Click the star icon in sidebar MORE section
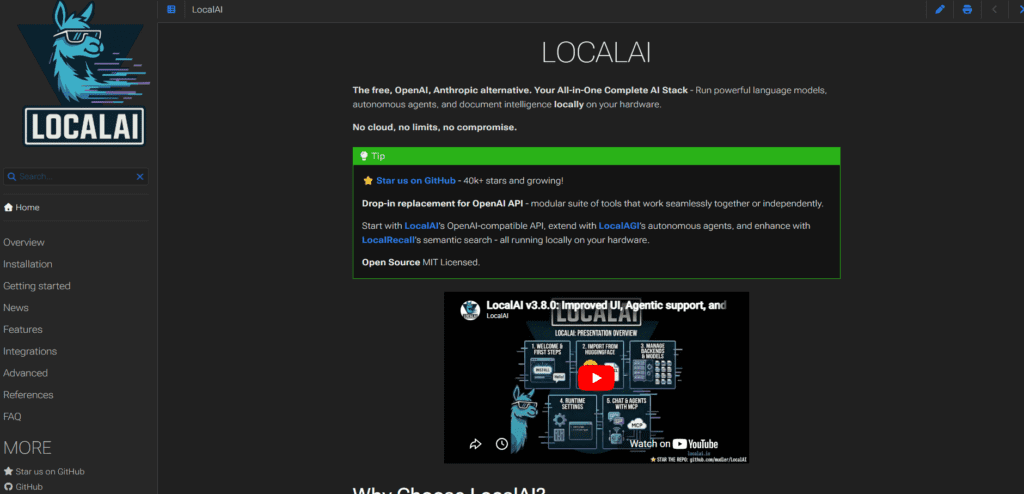 [x=8, y=471]
